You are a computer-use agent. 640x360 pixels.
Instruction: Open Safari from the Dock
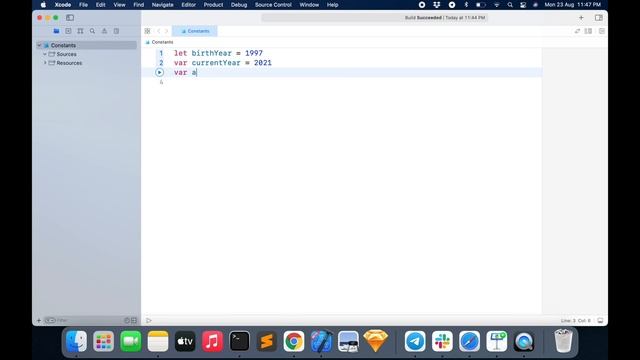pyautogui.click(x=469, y=341)
